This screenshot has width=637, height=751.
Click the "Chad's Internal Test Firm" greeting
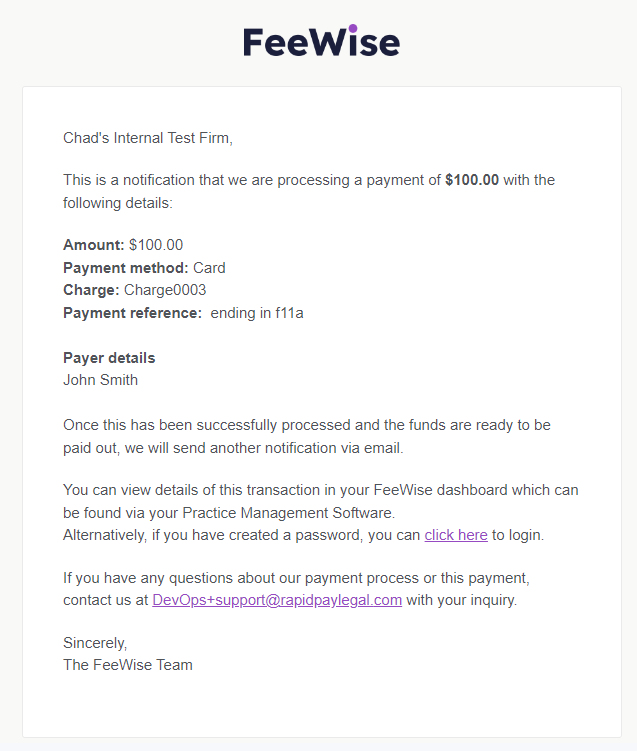pos(148,137)
